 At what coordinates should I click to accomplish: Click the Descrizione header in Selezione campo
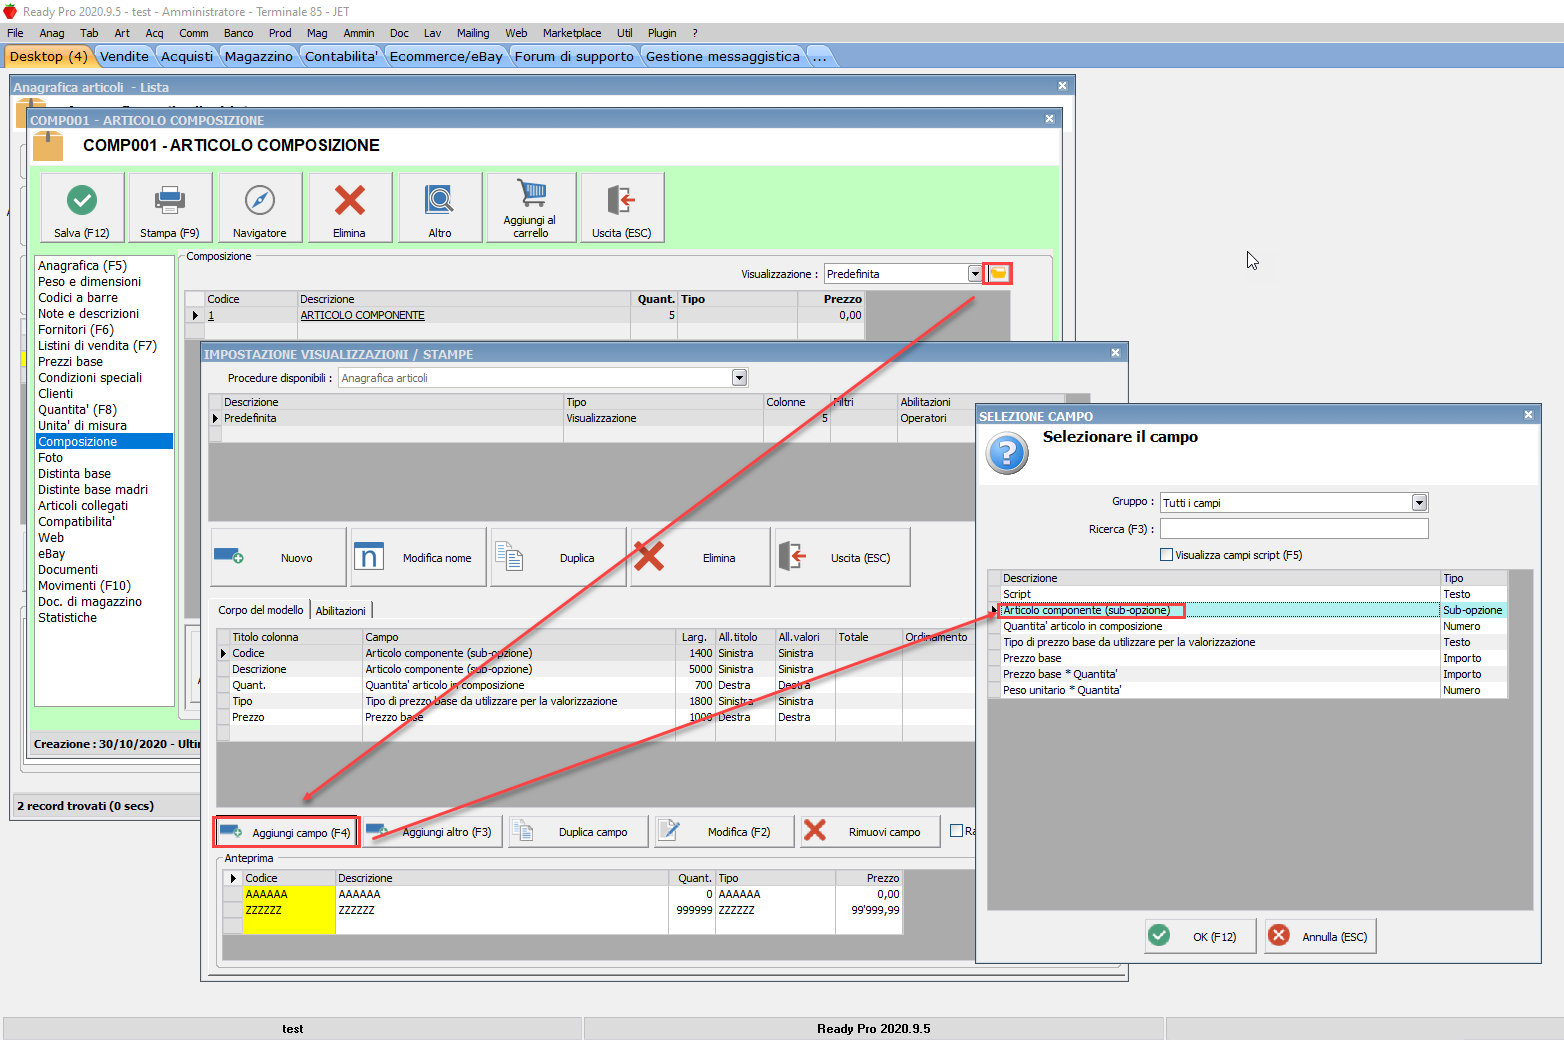[1220, 578]
